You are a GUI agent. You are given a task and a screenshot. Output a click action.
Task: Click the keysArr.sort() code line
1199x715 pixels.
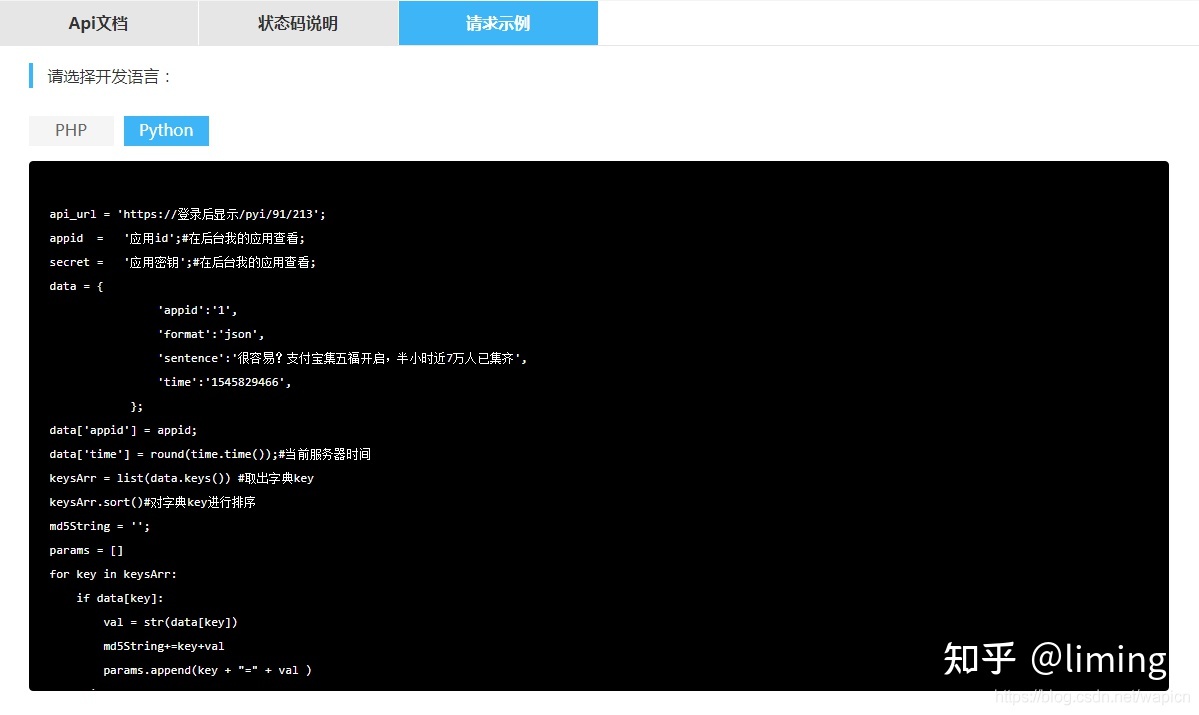(153, 502)
